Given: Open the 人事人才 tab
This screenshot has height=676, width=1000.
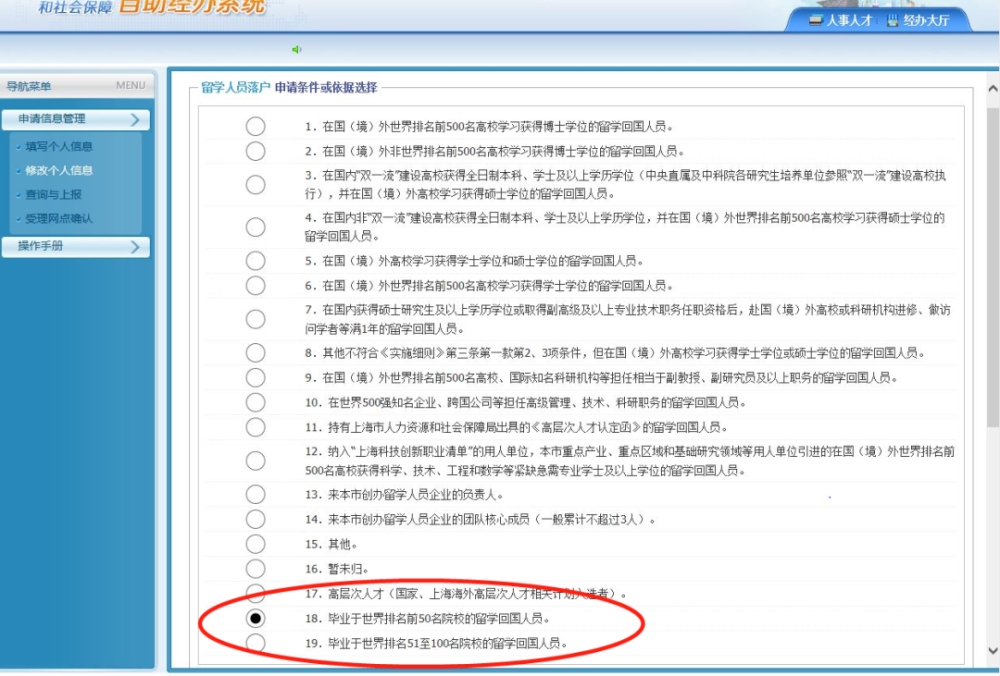Looking at the screenshot, I should click(841, 20).
